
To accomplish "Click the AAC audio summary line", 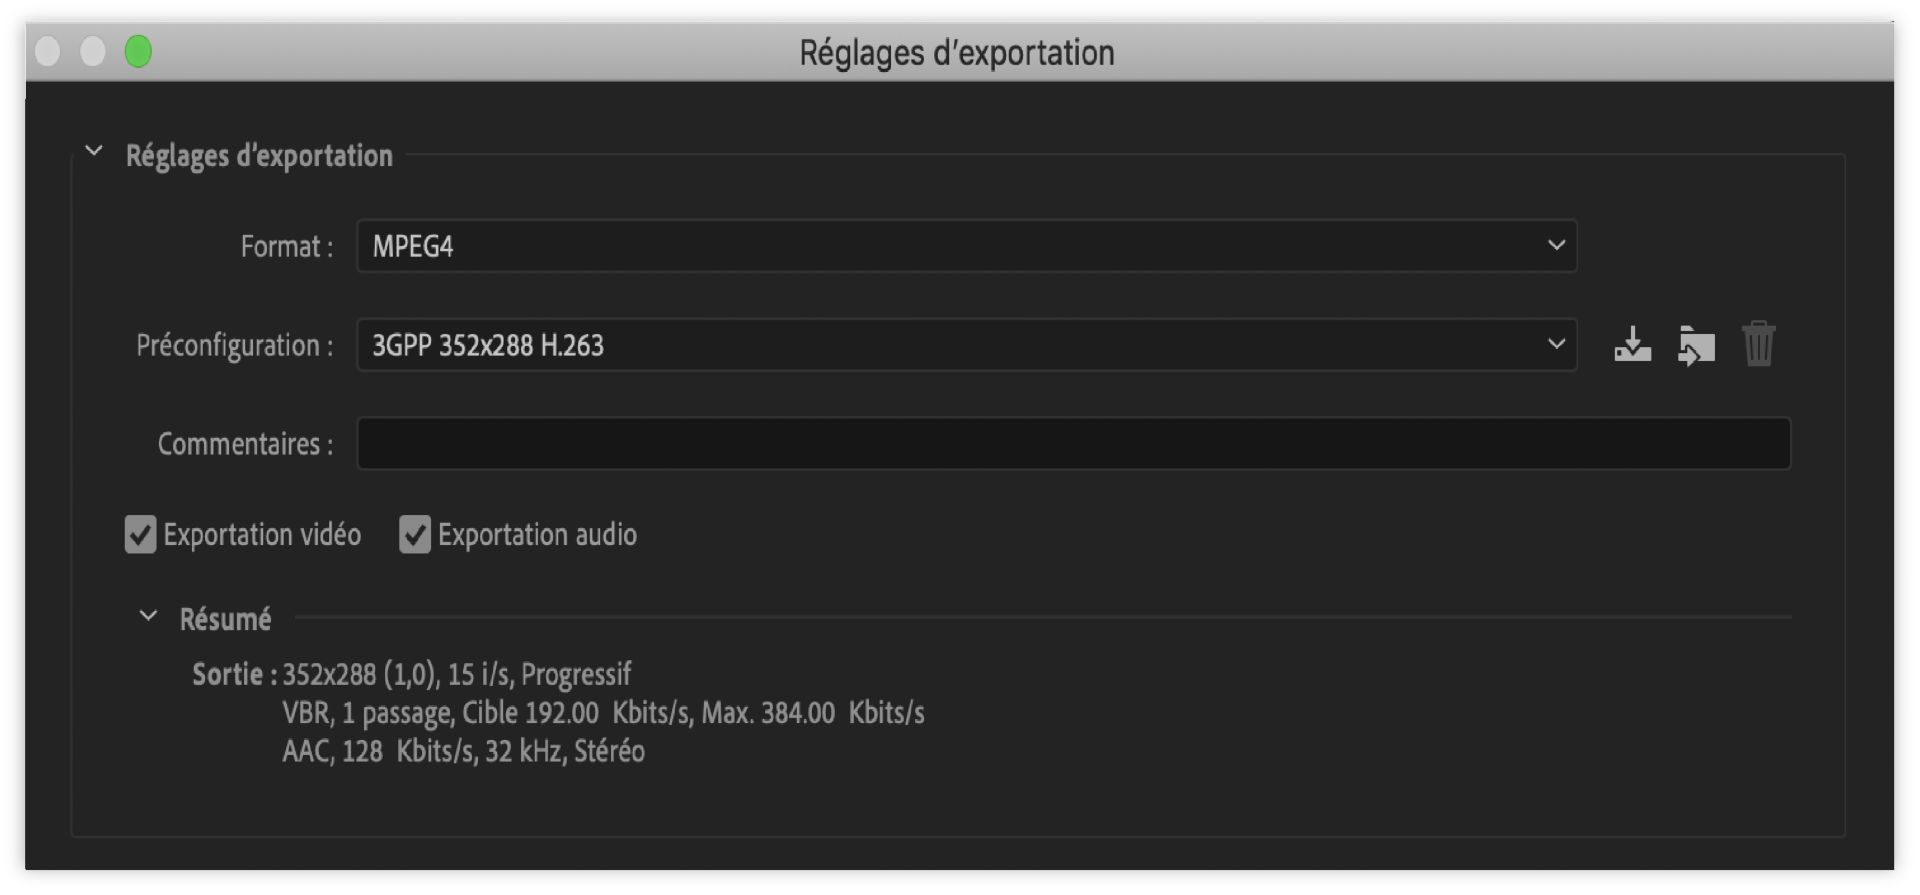I will pyautogui.click(x=463, y=751).
